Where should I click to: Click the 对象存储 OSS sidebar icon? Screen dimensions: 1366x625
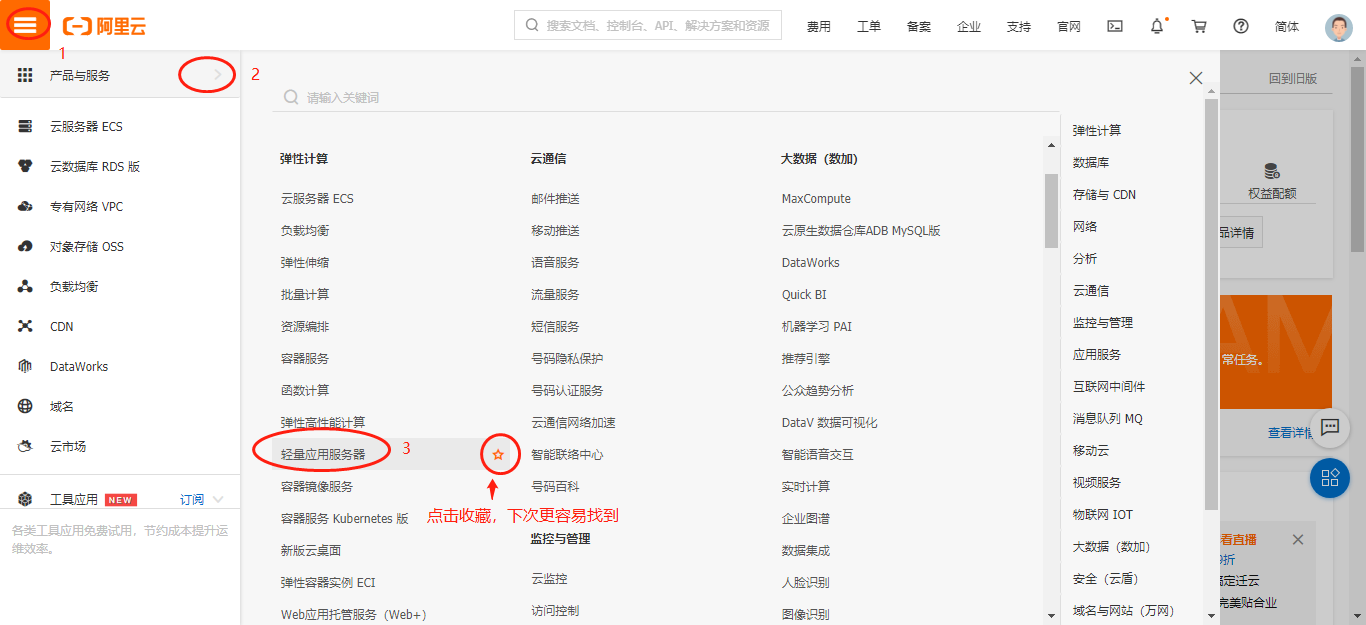coord(26,246)
